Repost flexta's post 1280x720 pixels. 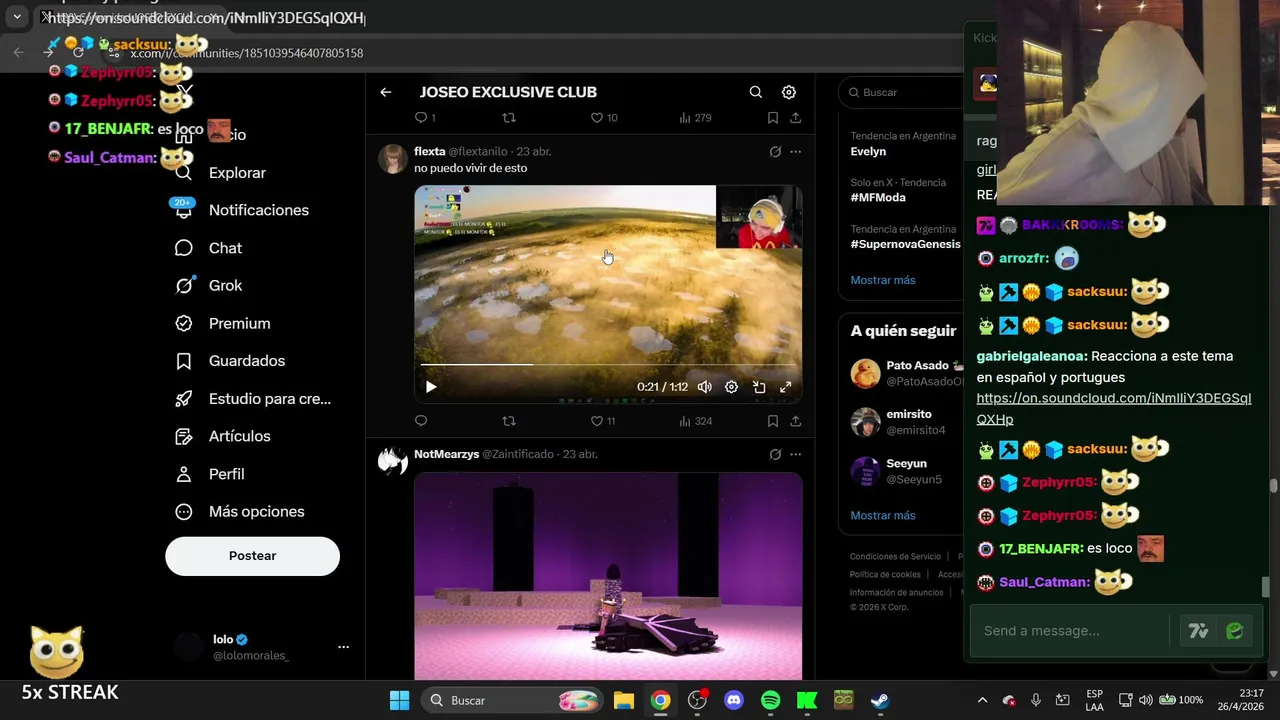pos(509,421)
